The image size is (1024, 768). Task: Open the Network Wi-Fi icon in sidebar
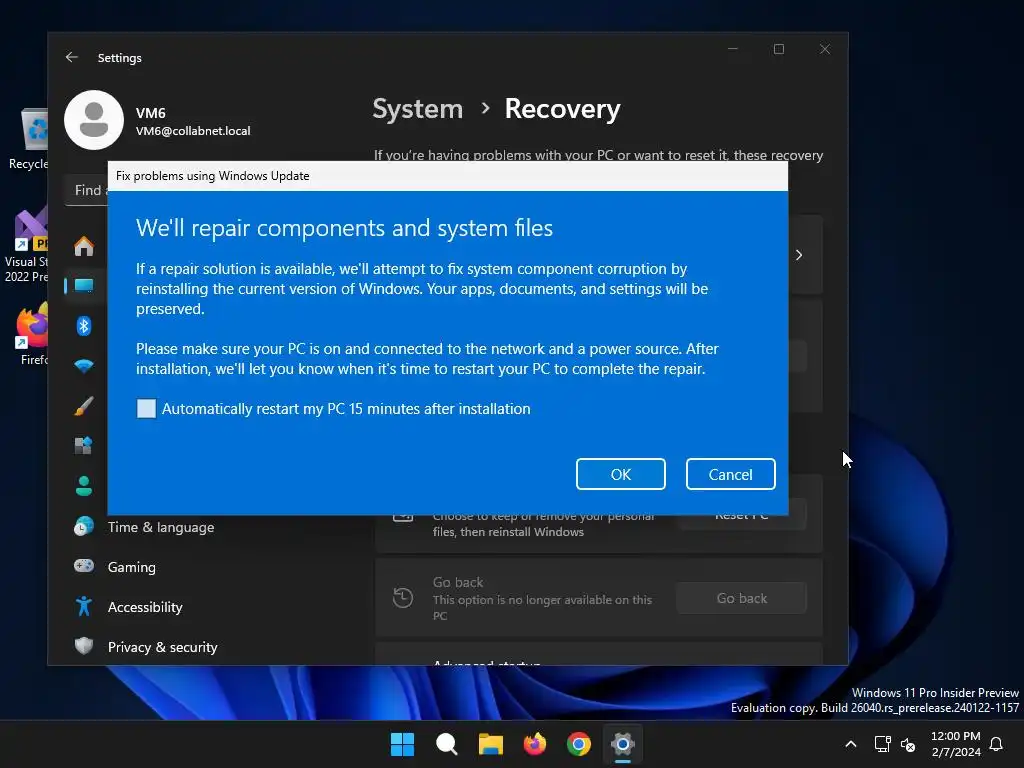pos(84,366)
